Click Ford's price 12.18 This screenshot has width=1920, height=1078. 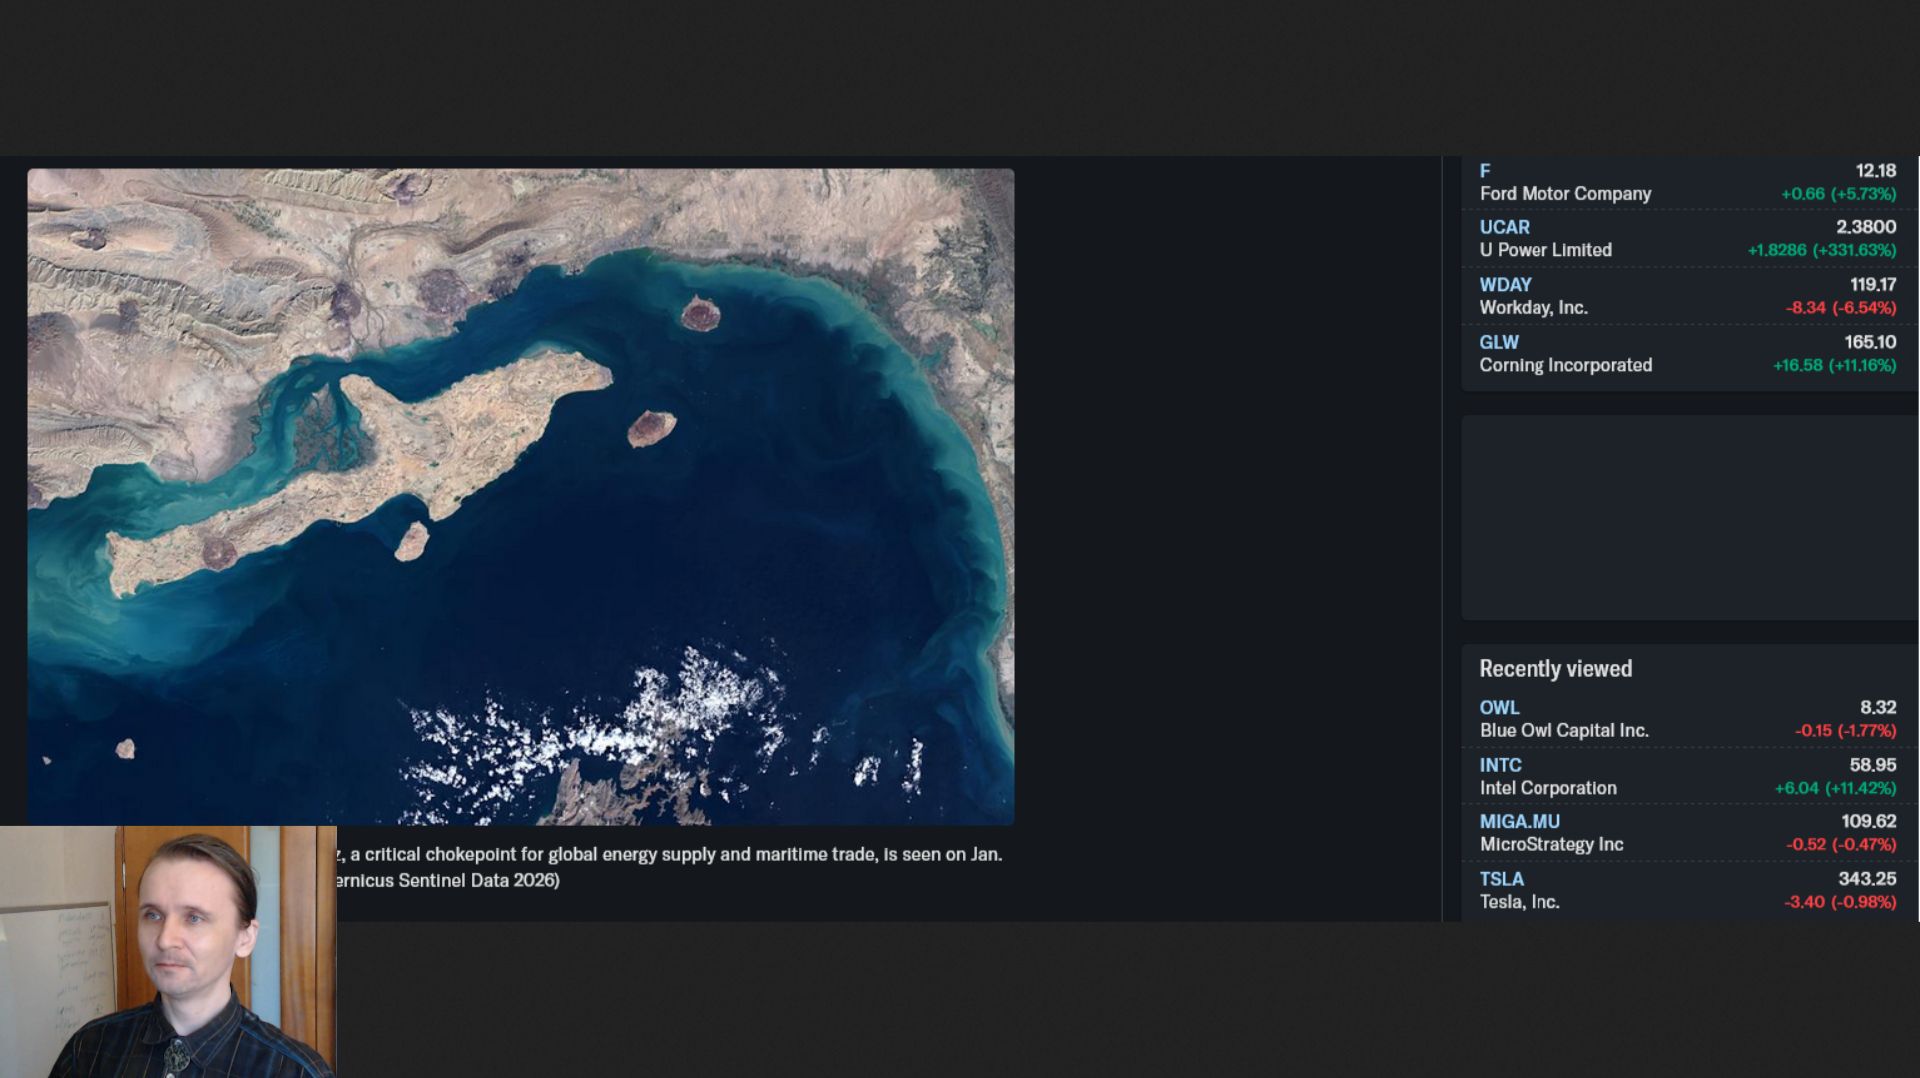click(1875, 171)
